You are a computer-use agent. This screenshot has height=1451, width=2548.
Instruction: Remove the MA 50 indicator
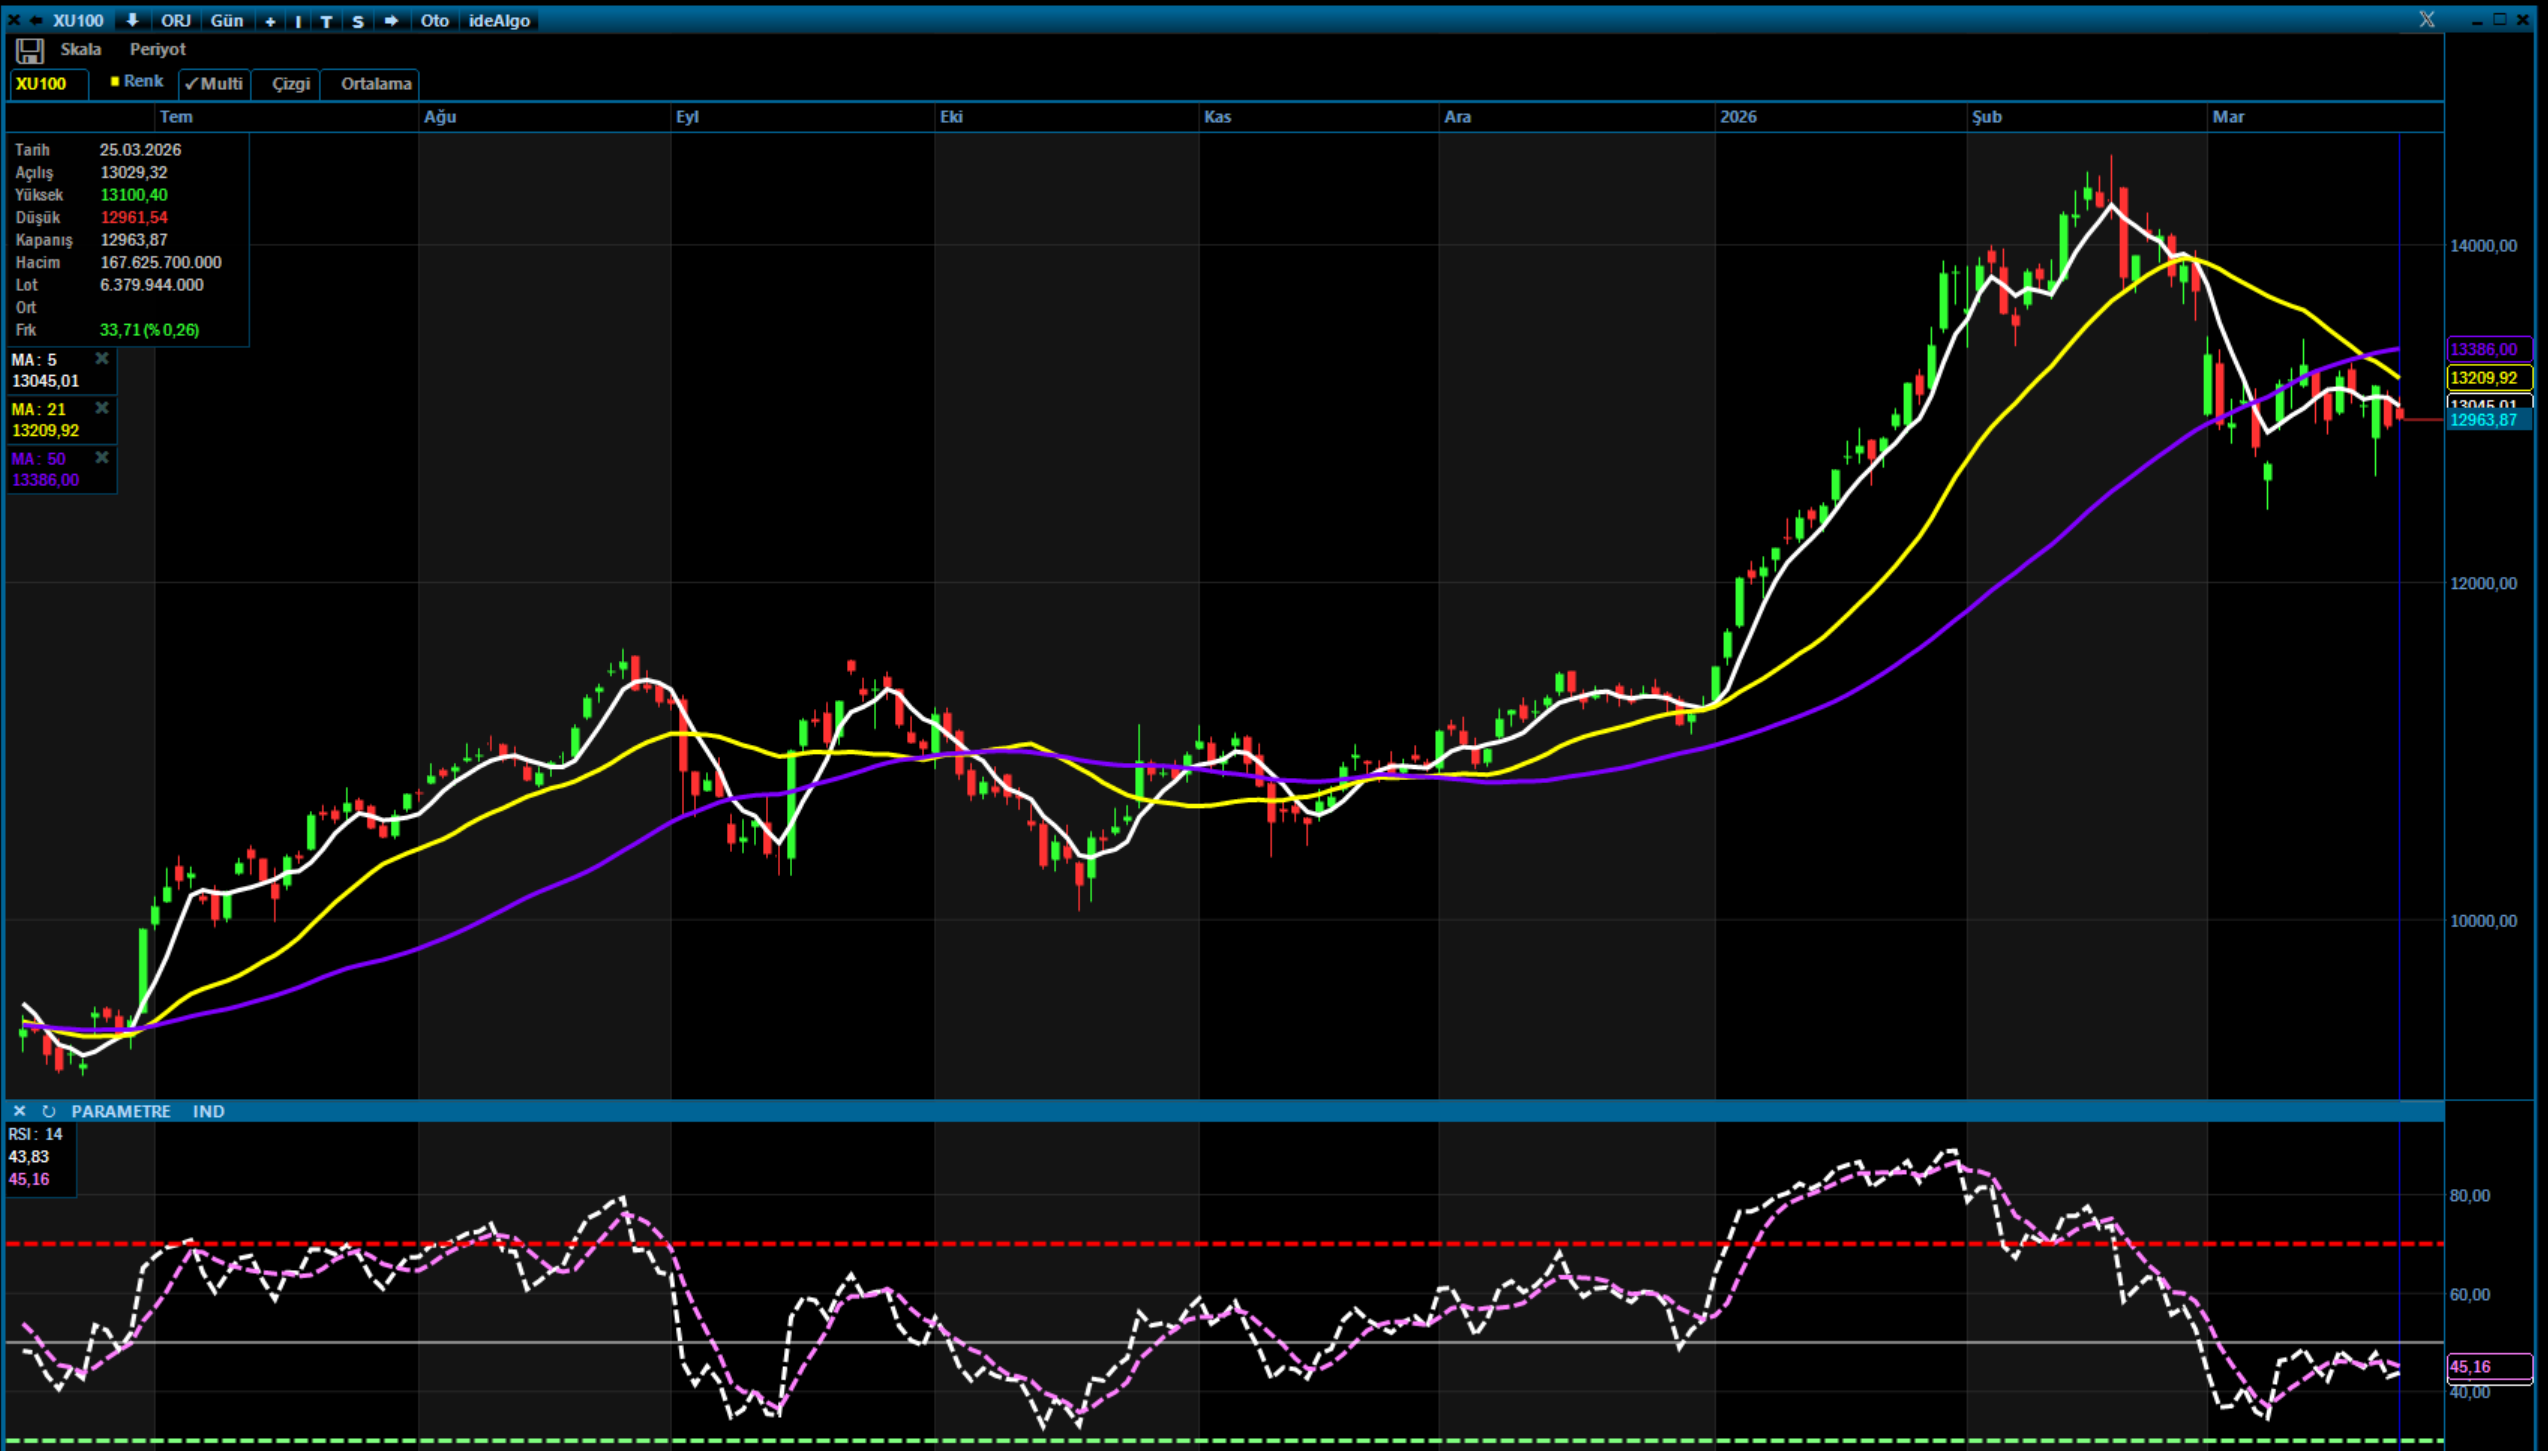point(102,457)
